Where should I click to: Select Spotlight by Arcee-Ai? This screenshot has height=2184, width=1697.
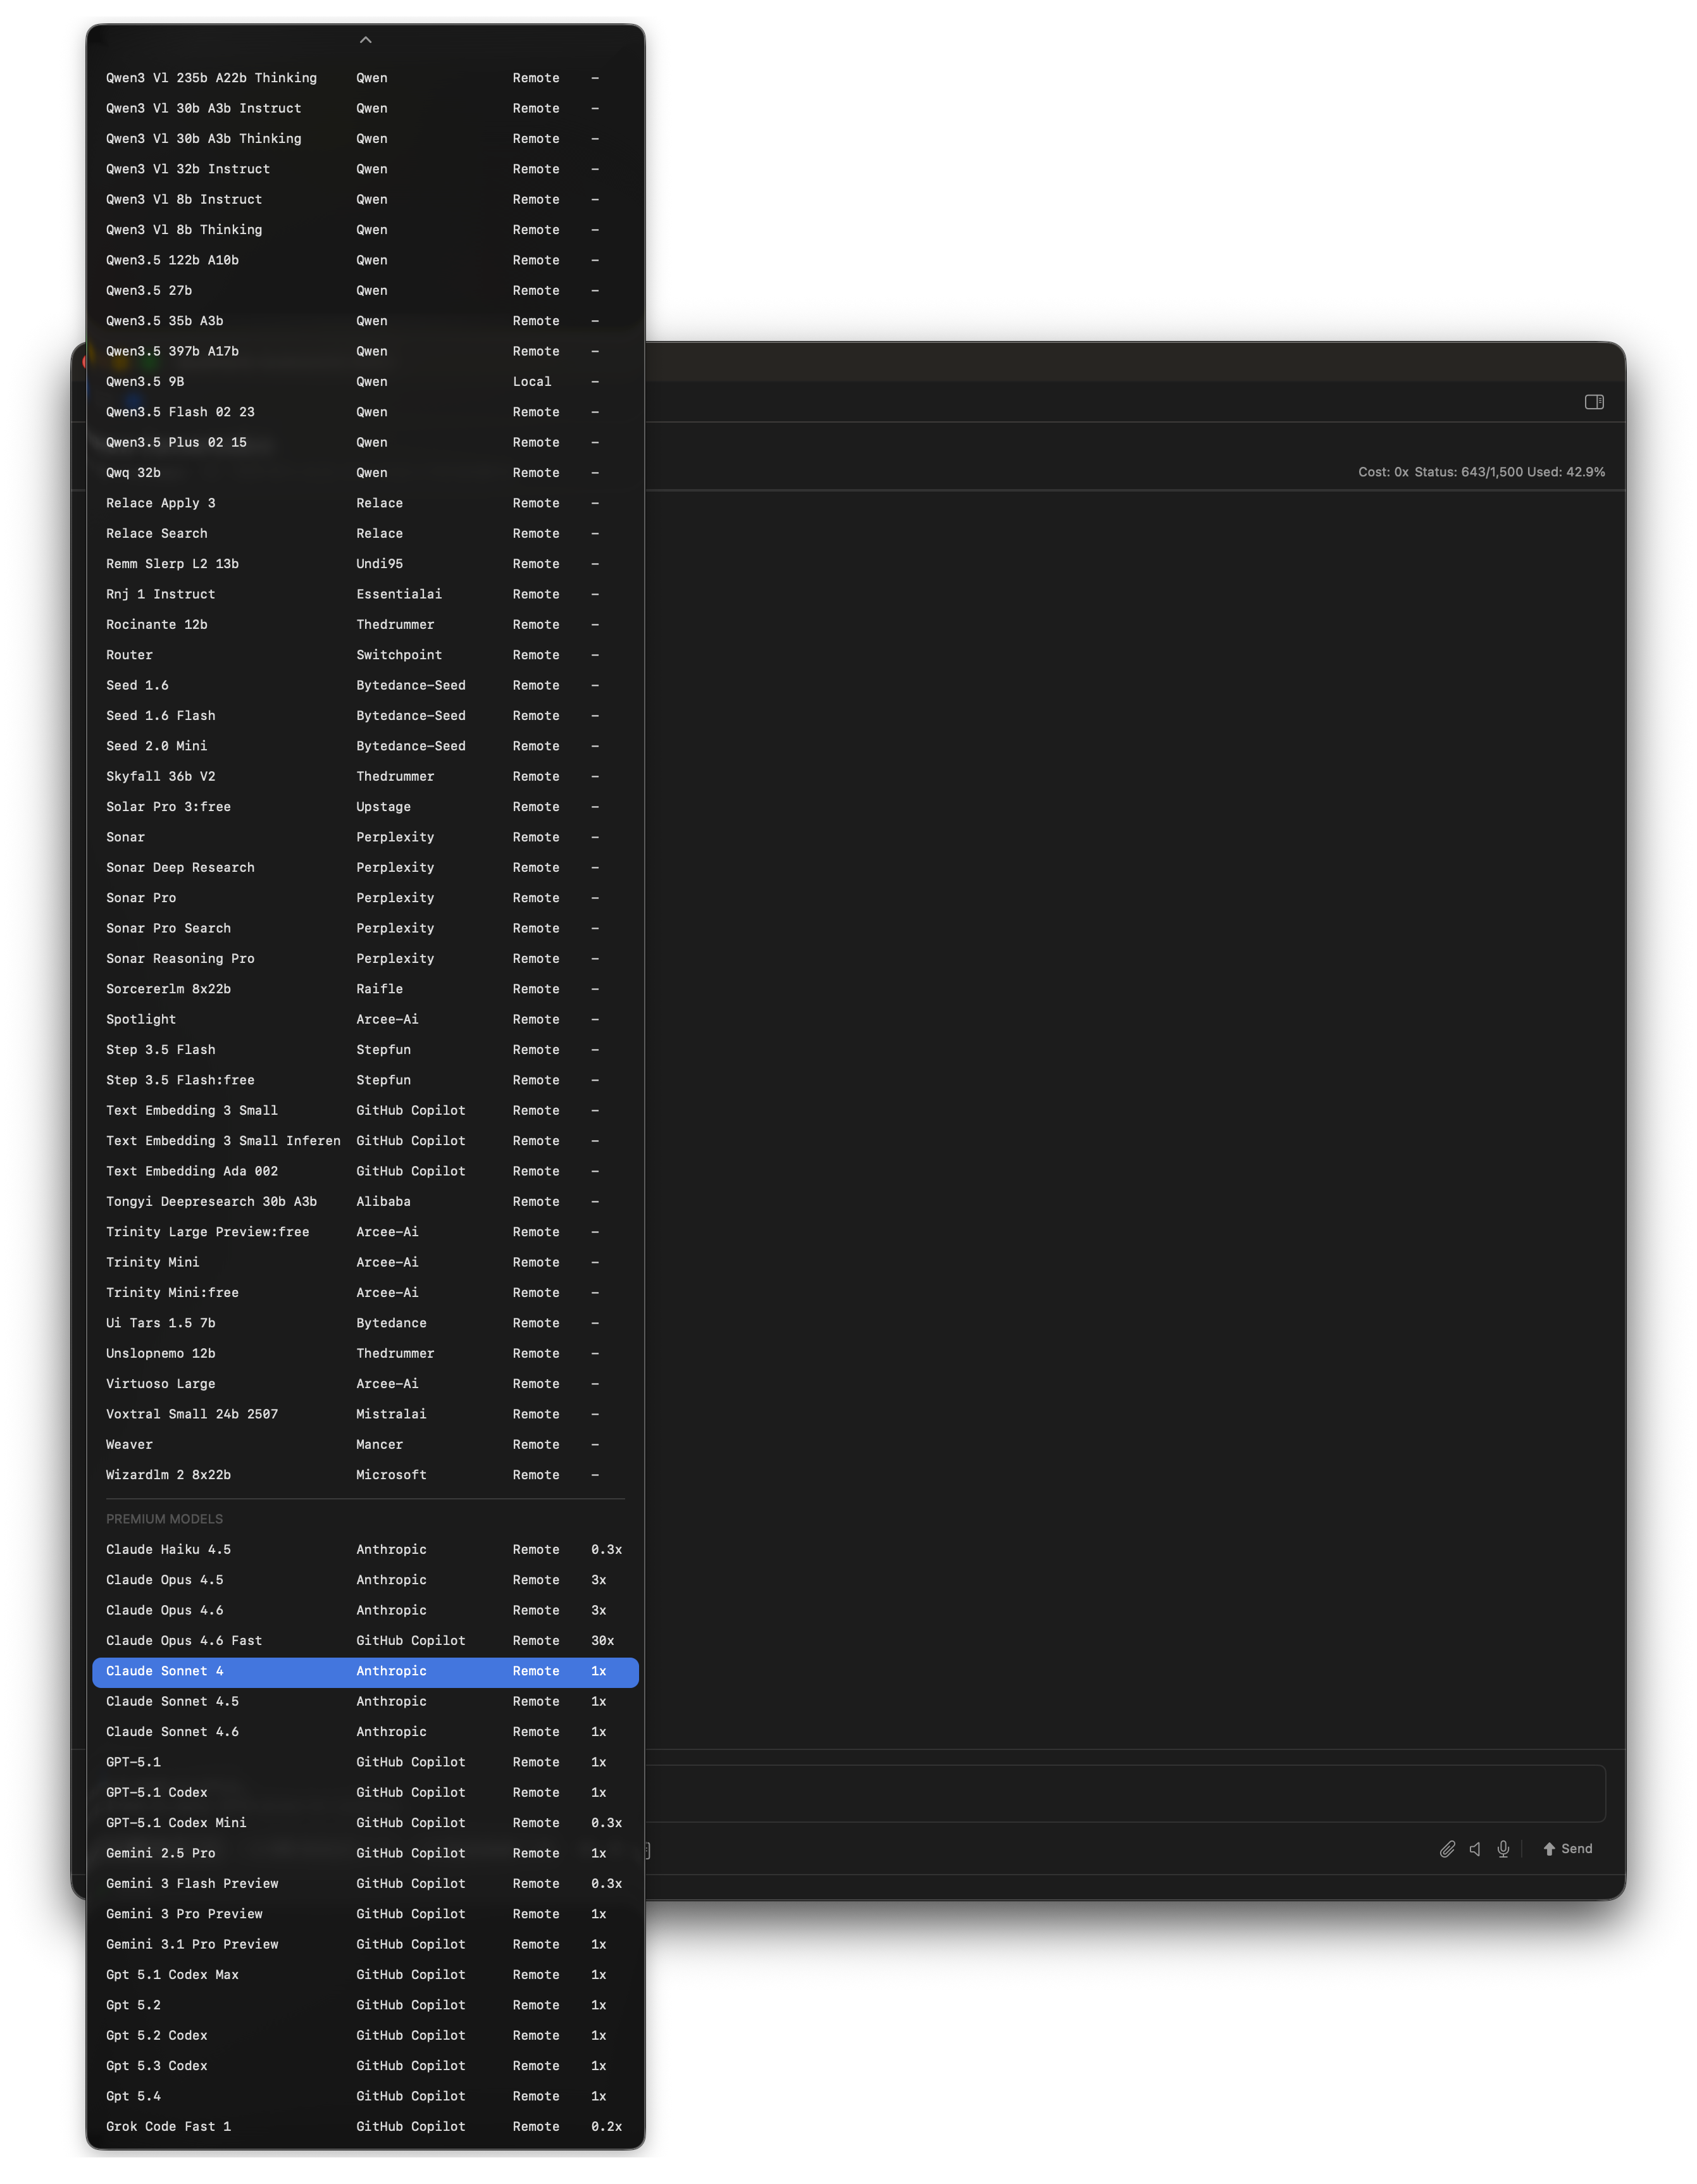365,1020
